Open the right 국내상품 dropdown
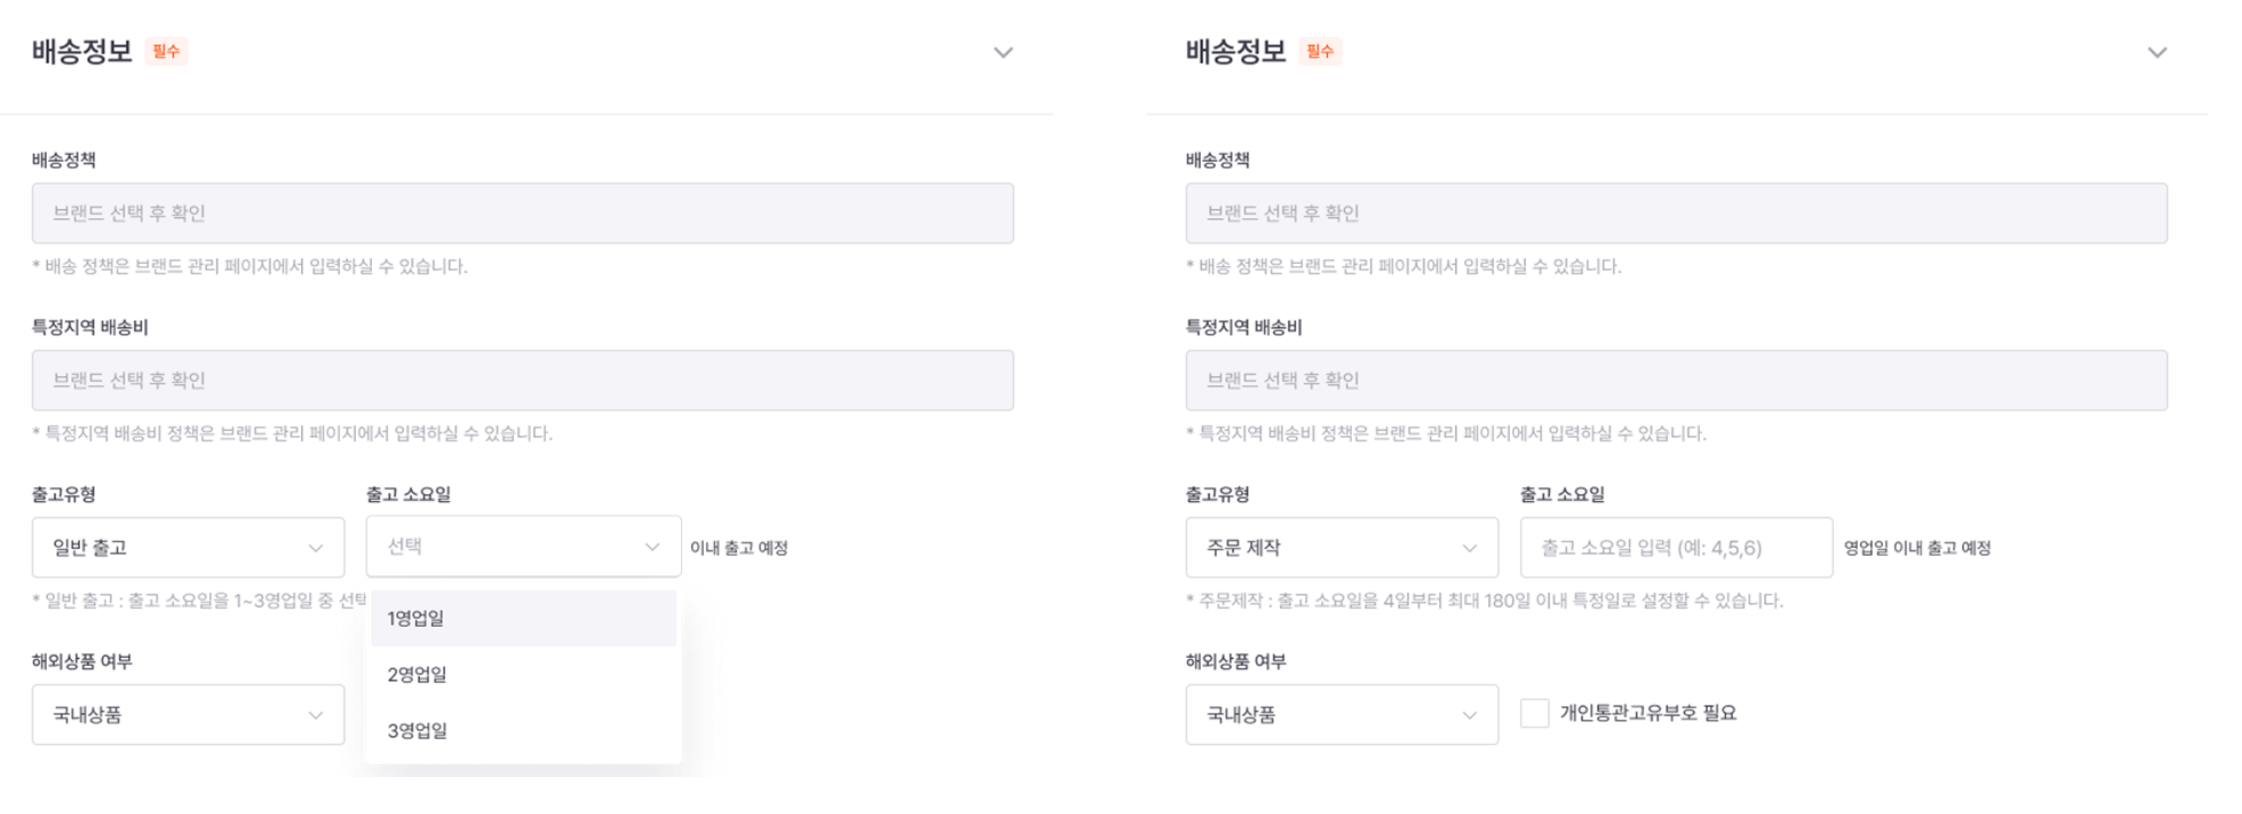Screen dimensions: 2242x814 [1342, 714]
